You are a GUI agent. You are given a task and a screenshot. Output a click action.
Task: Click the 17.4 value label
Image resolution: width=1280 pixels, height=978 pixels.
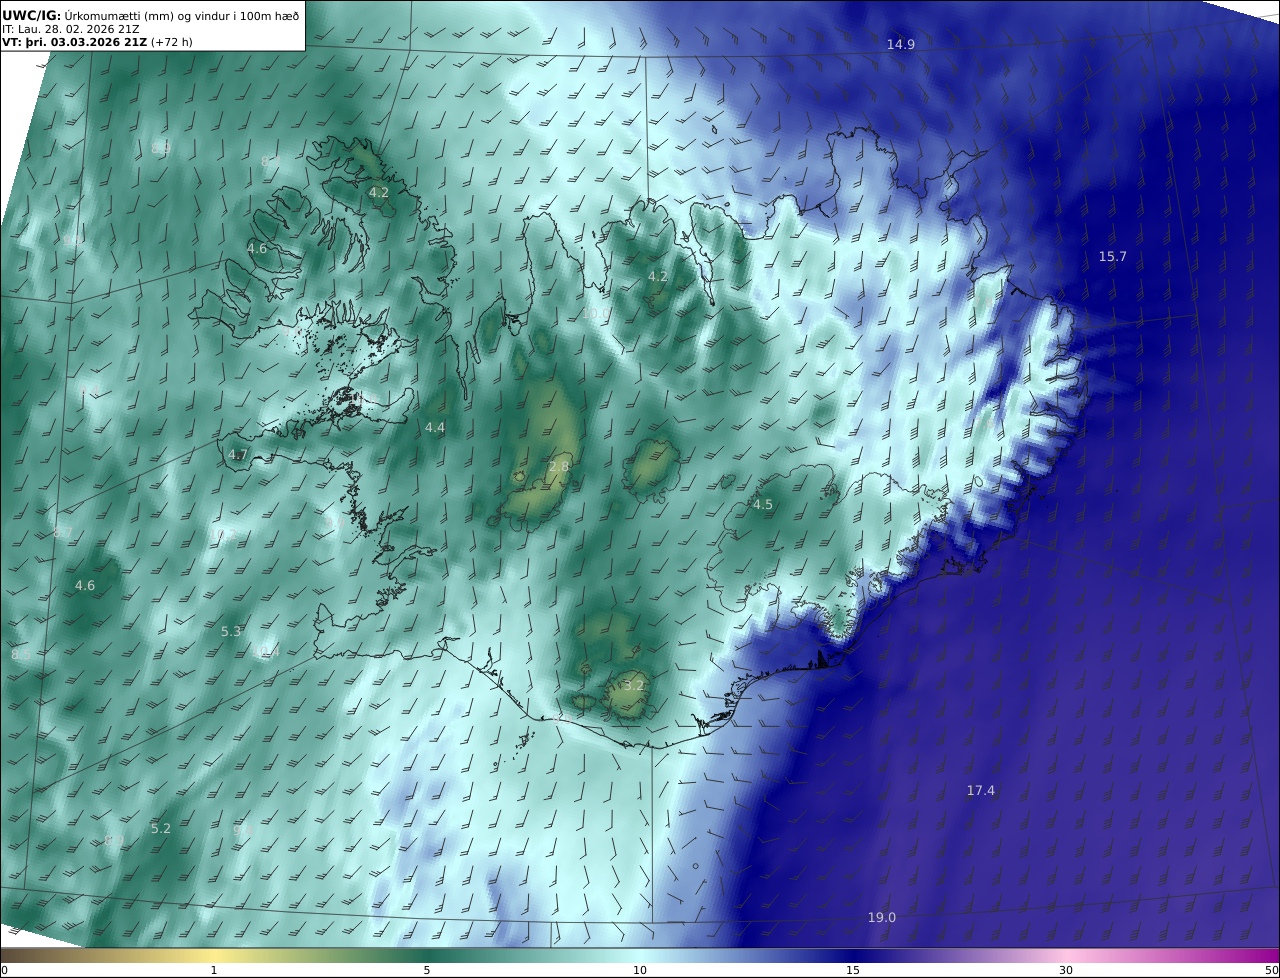coord(981,791)
